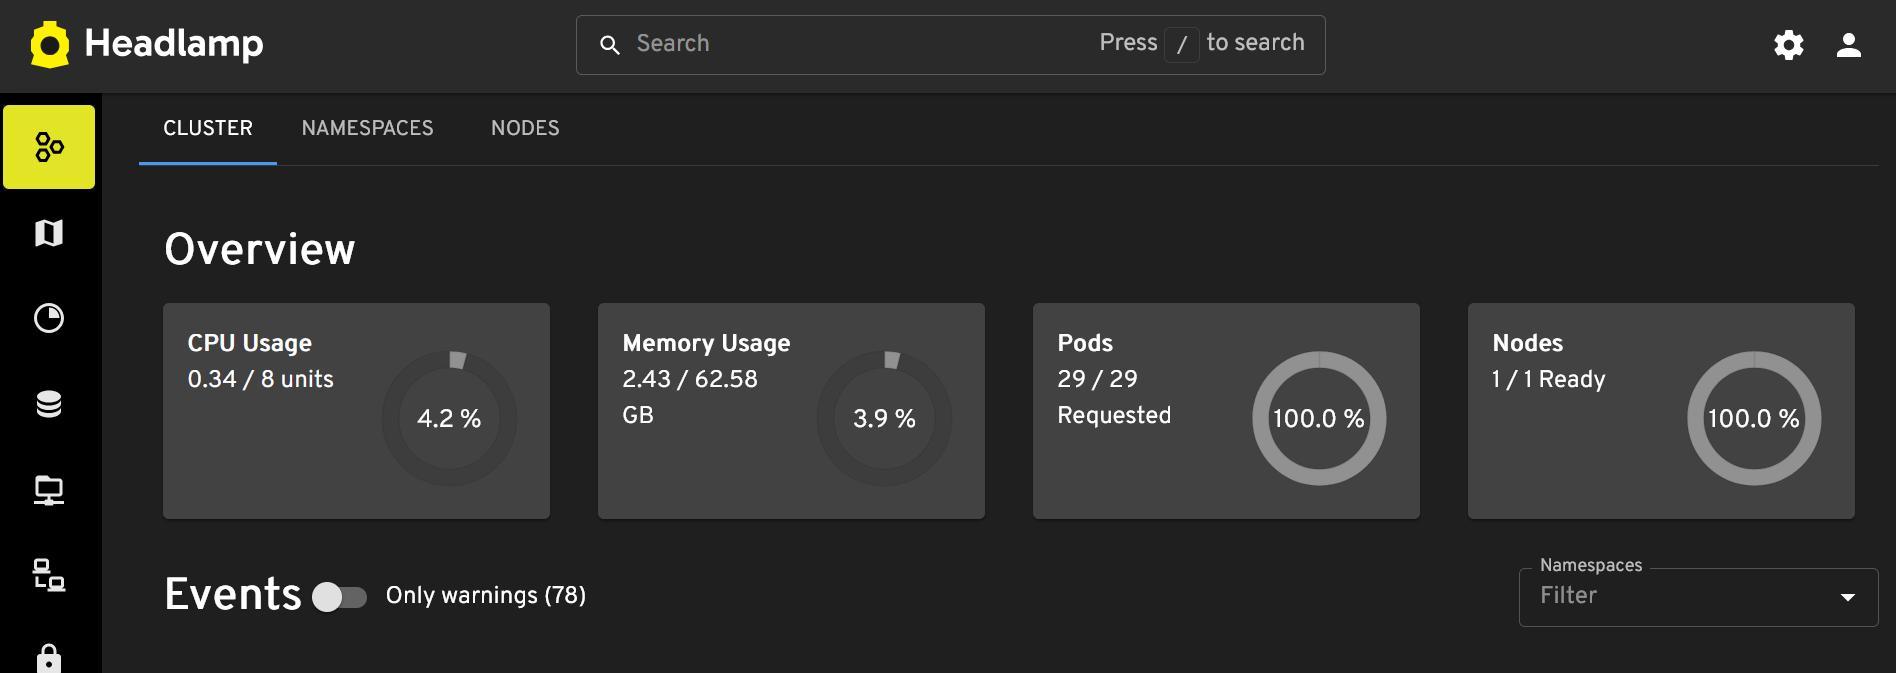Expand Namespaces Filter dropdown arrow
Image resolution: width=1896 pixels, height=673 pixels.
tap(1848, 597)
